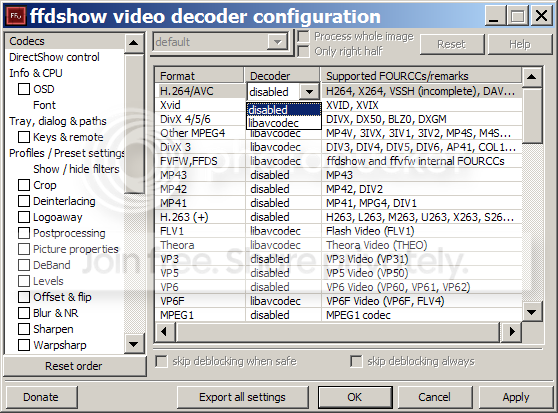Click the DivX 3 libavcodec cell
Viewport: 558px width, 413px height.
(x=282, y=147)
